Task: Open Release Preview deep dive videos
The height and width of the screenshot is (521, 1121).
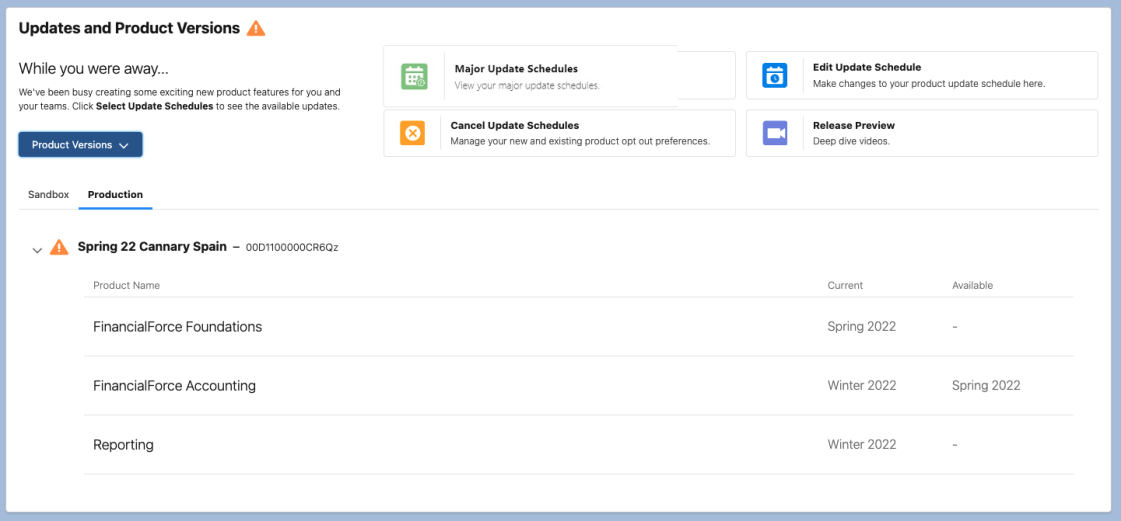Action: point(853,126)
